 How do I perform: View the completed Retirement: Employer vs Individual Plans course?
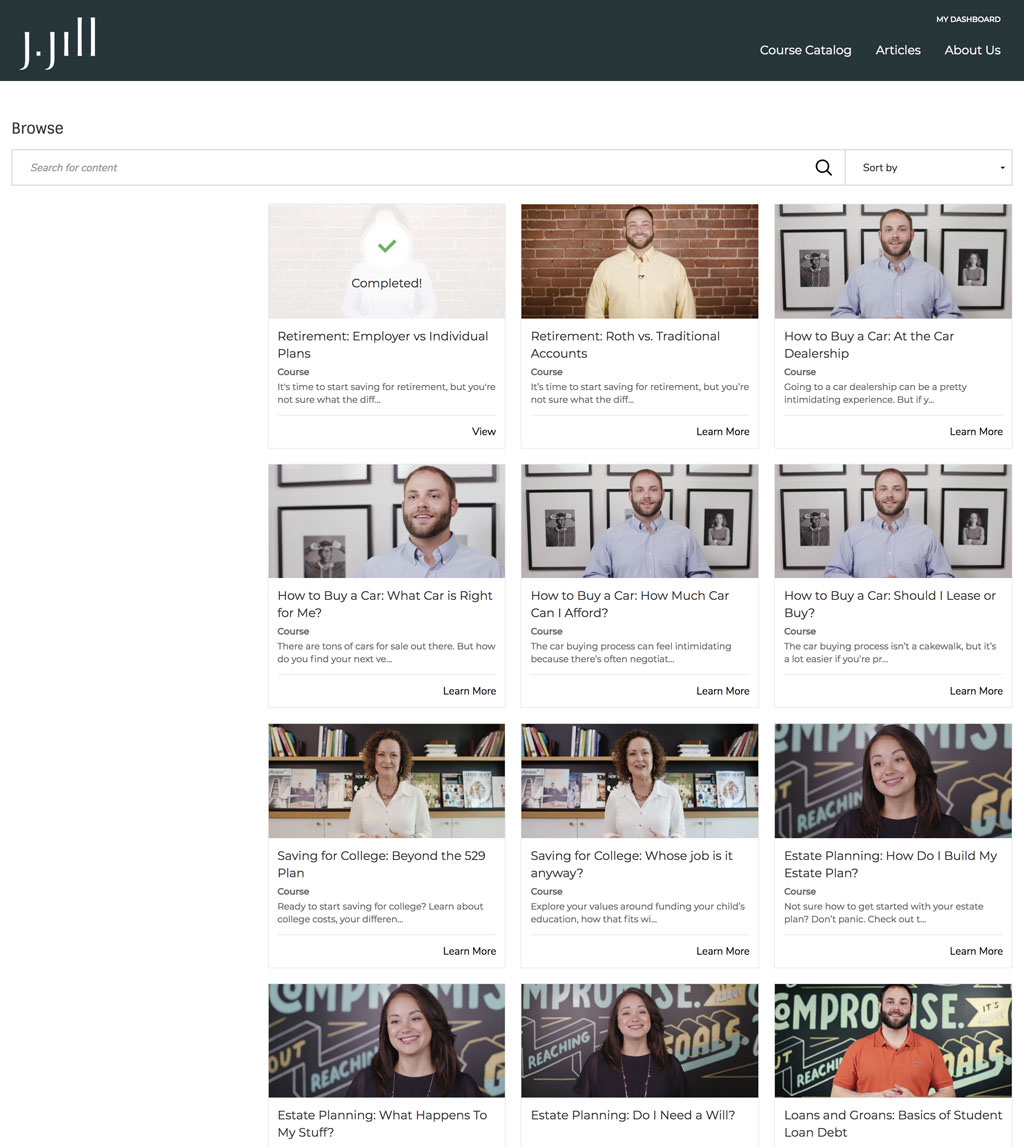[x=483, y=432]
